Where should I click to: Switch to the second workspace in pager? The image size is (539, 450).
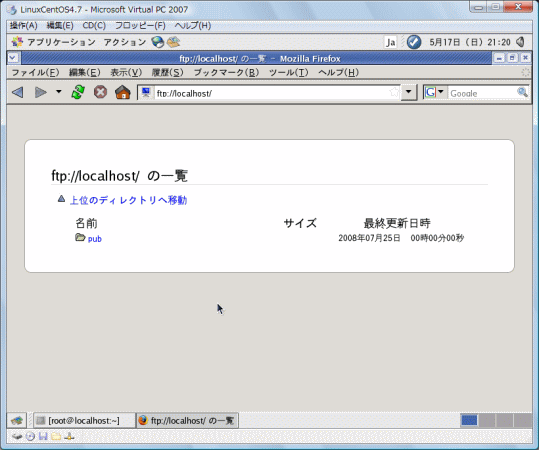point(487,420)
